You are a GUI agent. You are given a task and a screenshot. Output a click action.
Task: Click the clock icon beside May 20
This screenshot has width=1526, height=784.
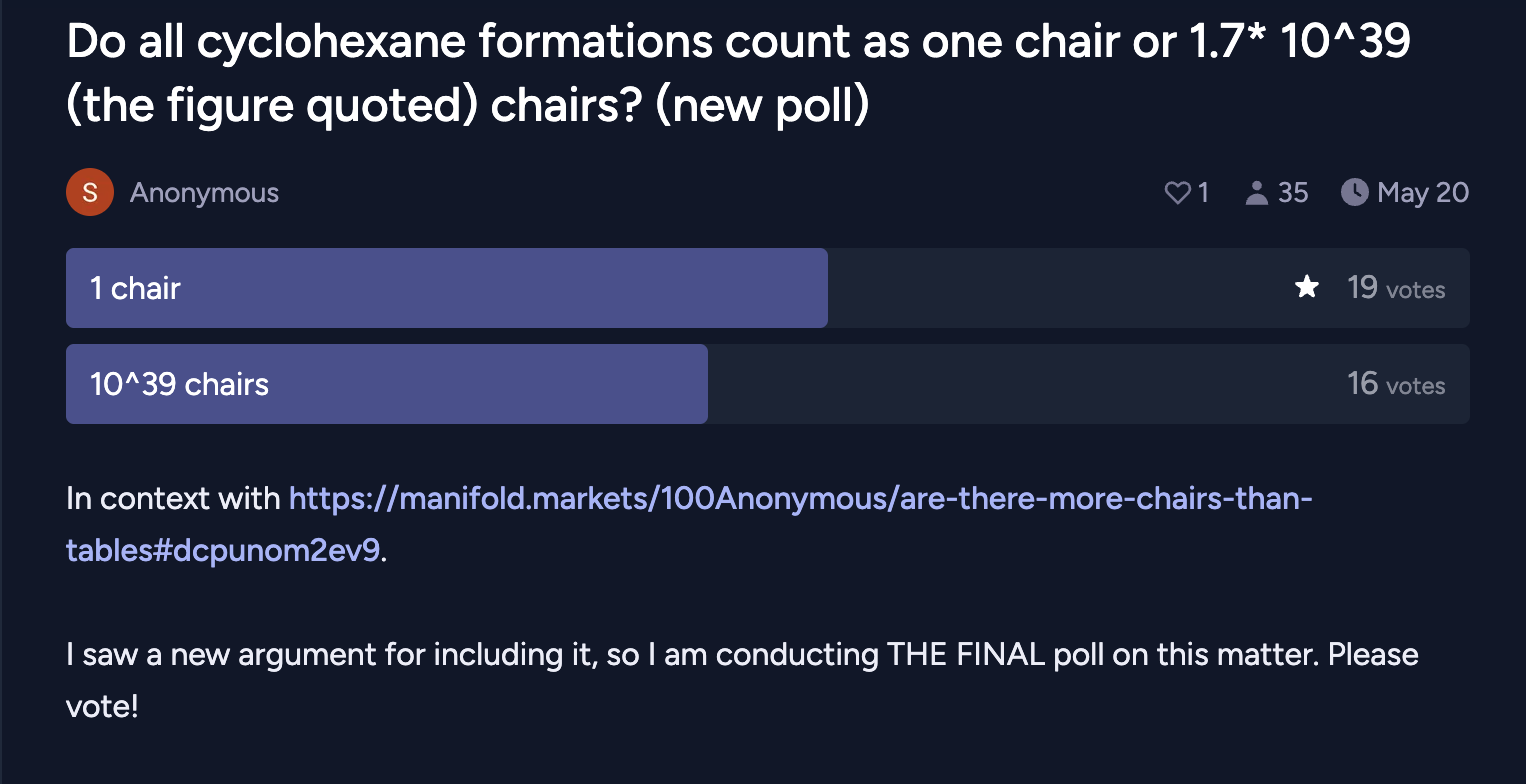[x=1354, y=192]
